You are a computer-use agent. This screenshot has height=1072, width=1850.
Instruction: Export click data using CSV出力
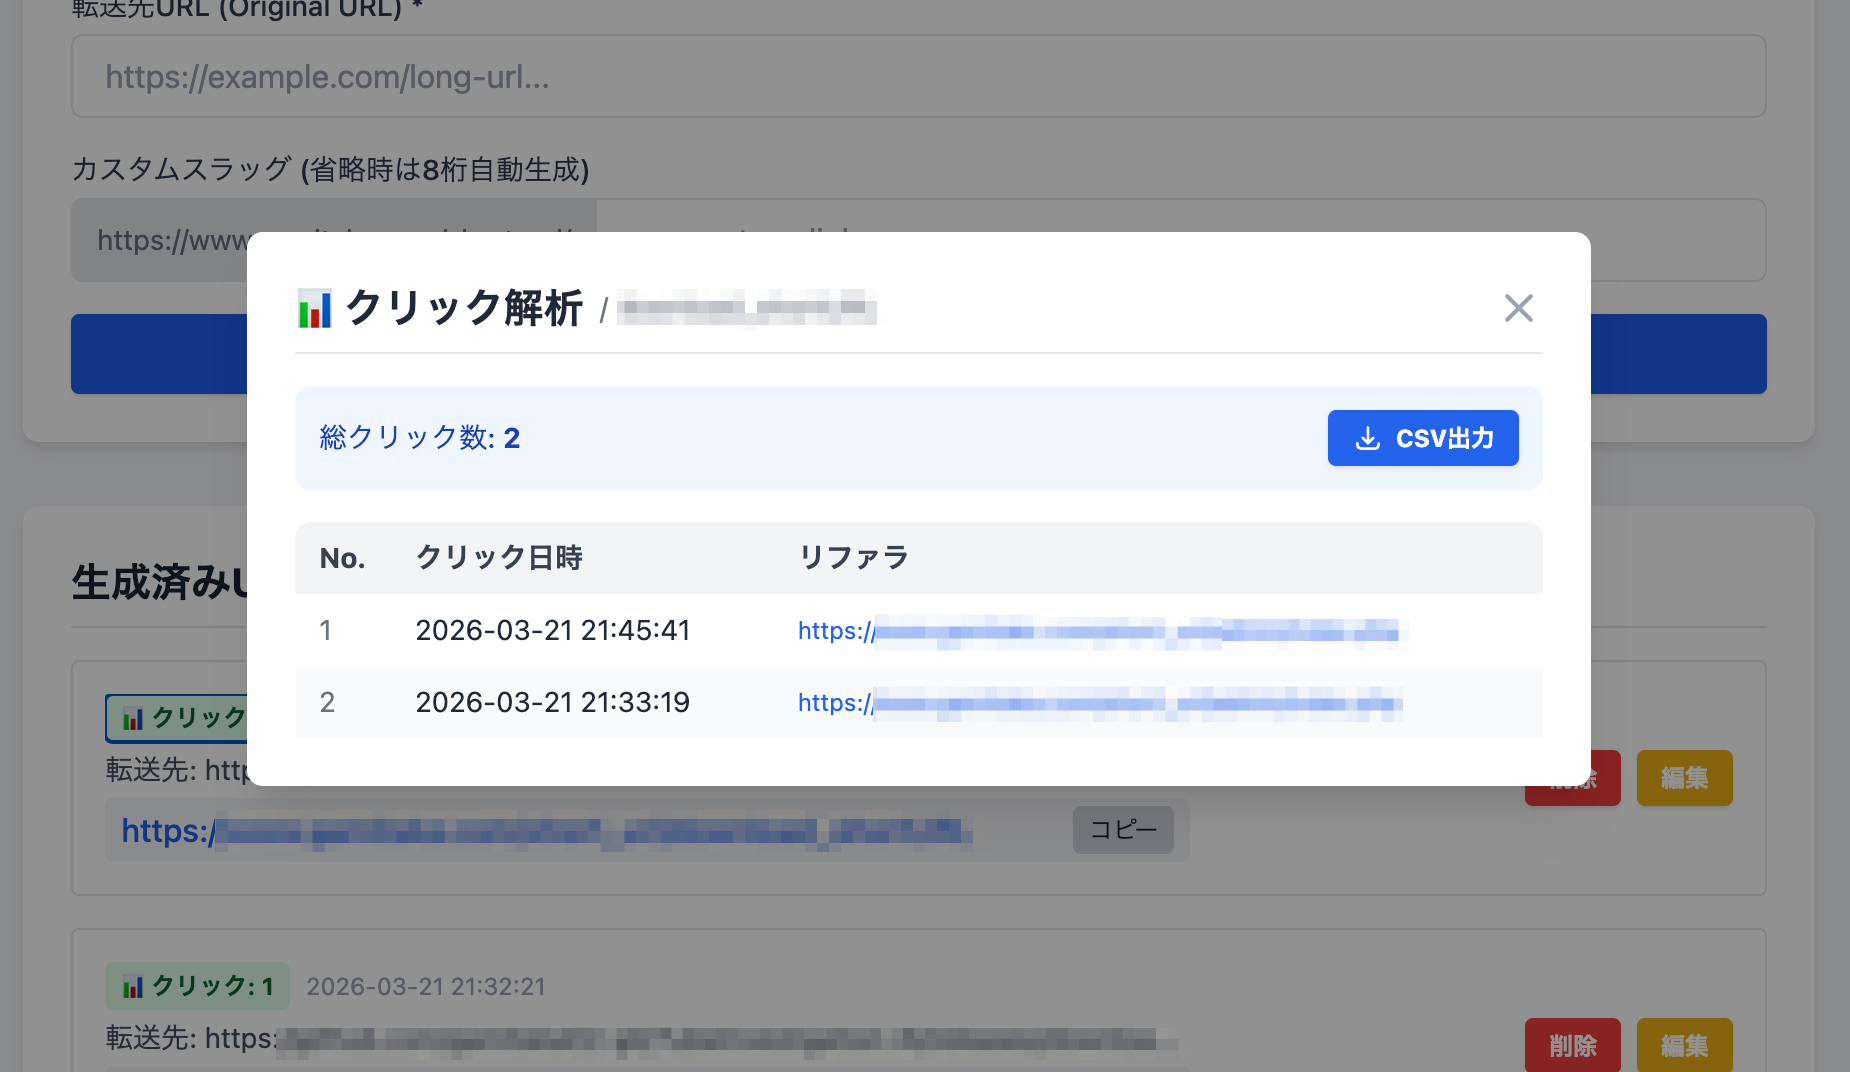pyautogui.click(x=1422, y=438)
